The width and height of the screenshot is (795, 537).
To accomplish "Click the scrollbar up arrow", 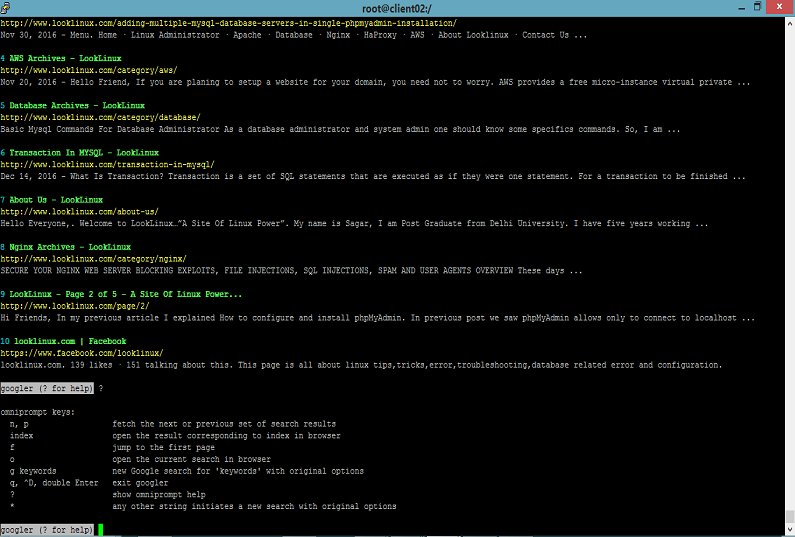I will click(790, 23).
